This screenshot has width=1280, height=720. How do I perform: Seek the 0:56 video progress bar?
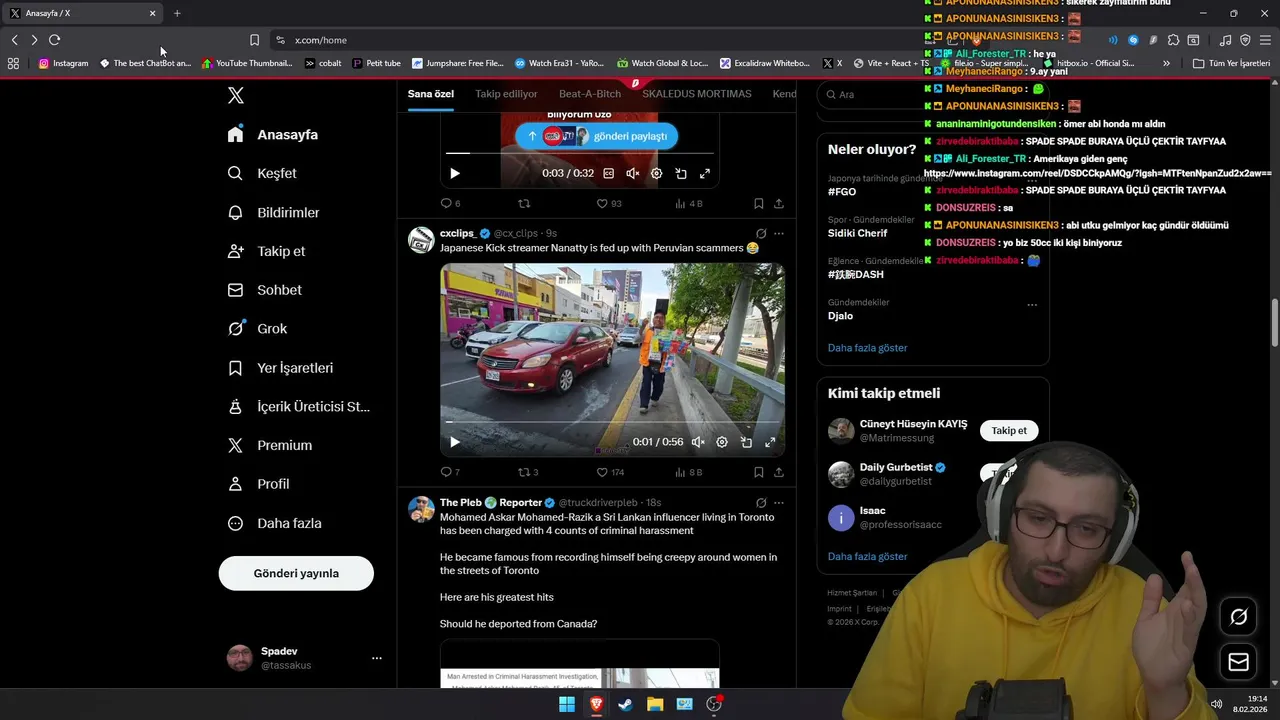point(612,422)
